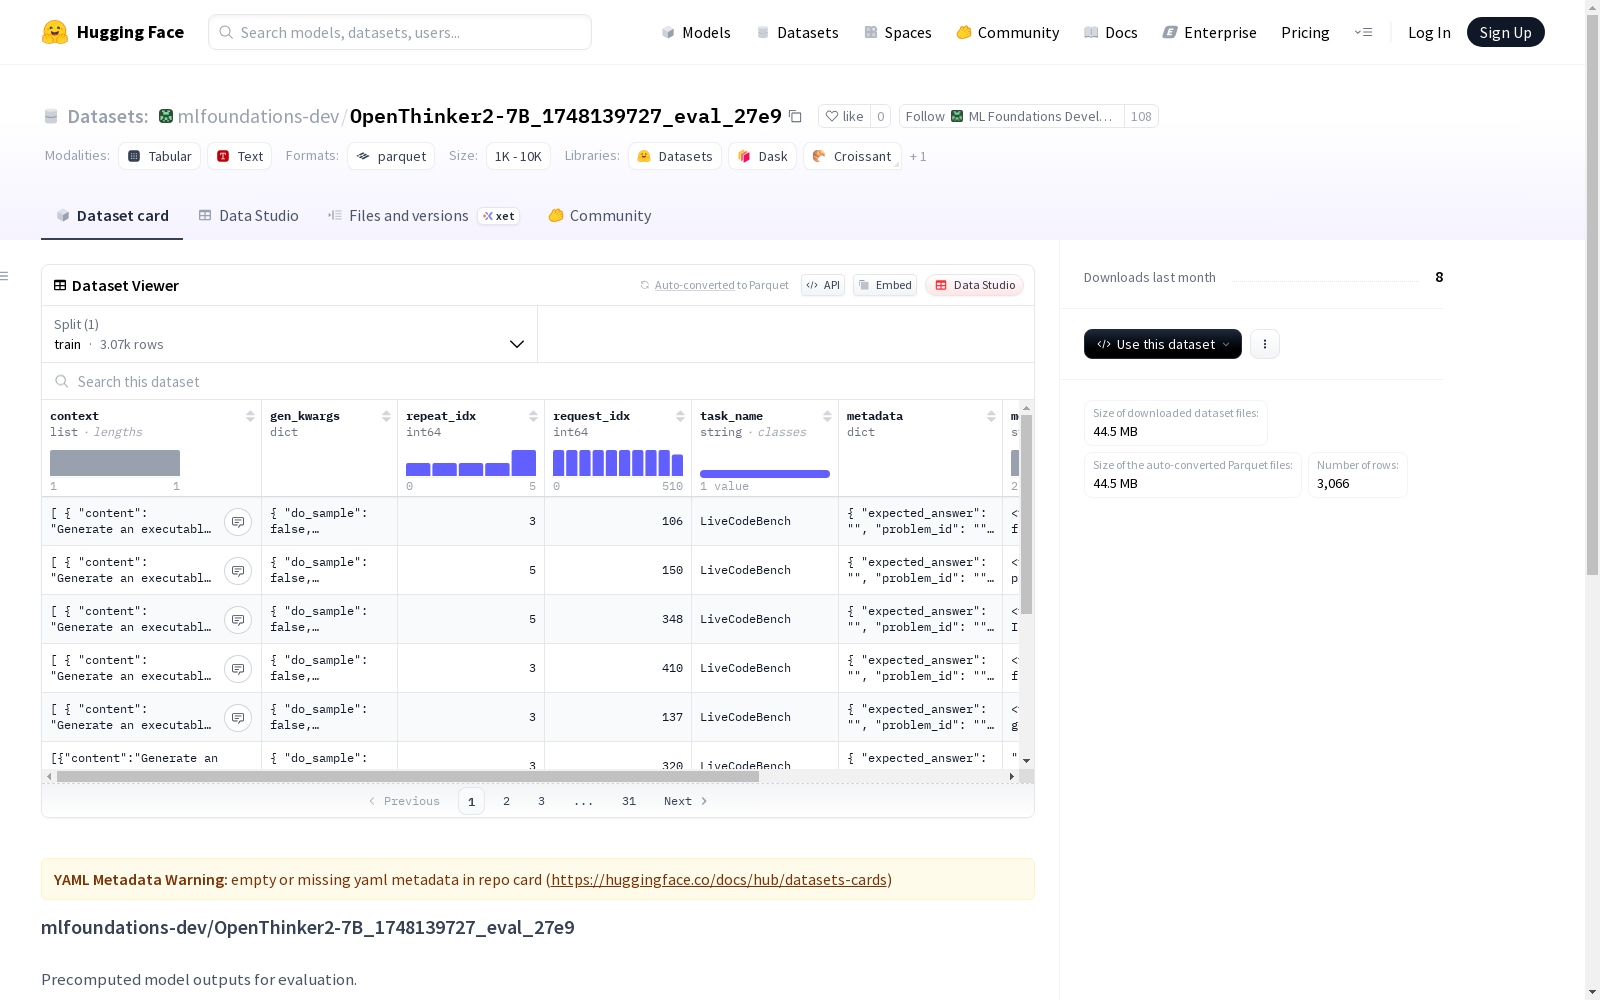
Task: Select the Dask library tag
Action: click(763, 156)
